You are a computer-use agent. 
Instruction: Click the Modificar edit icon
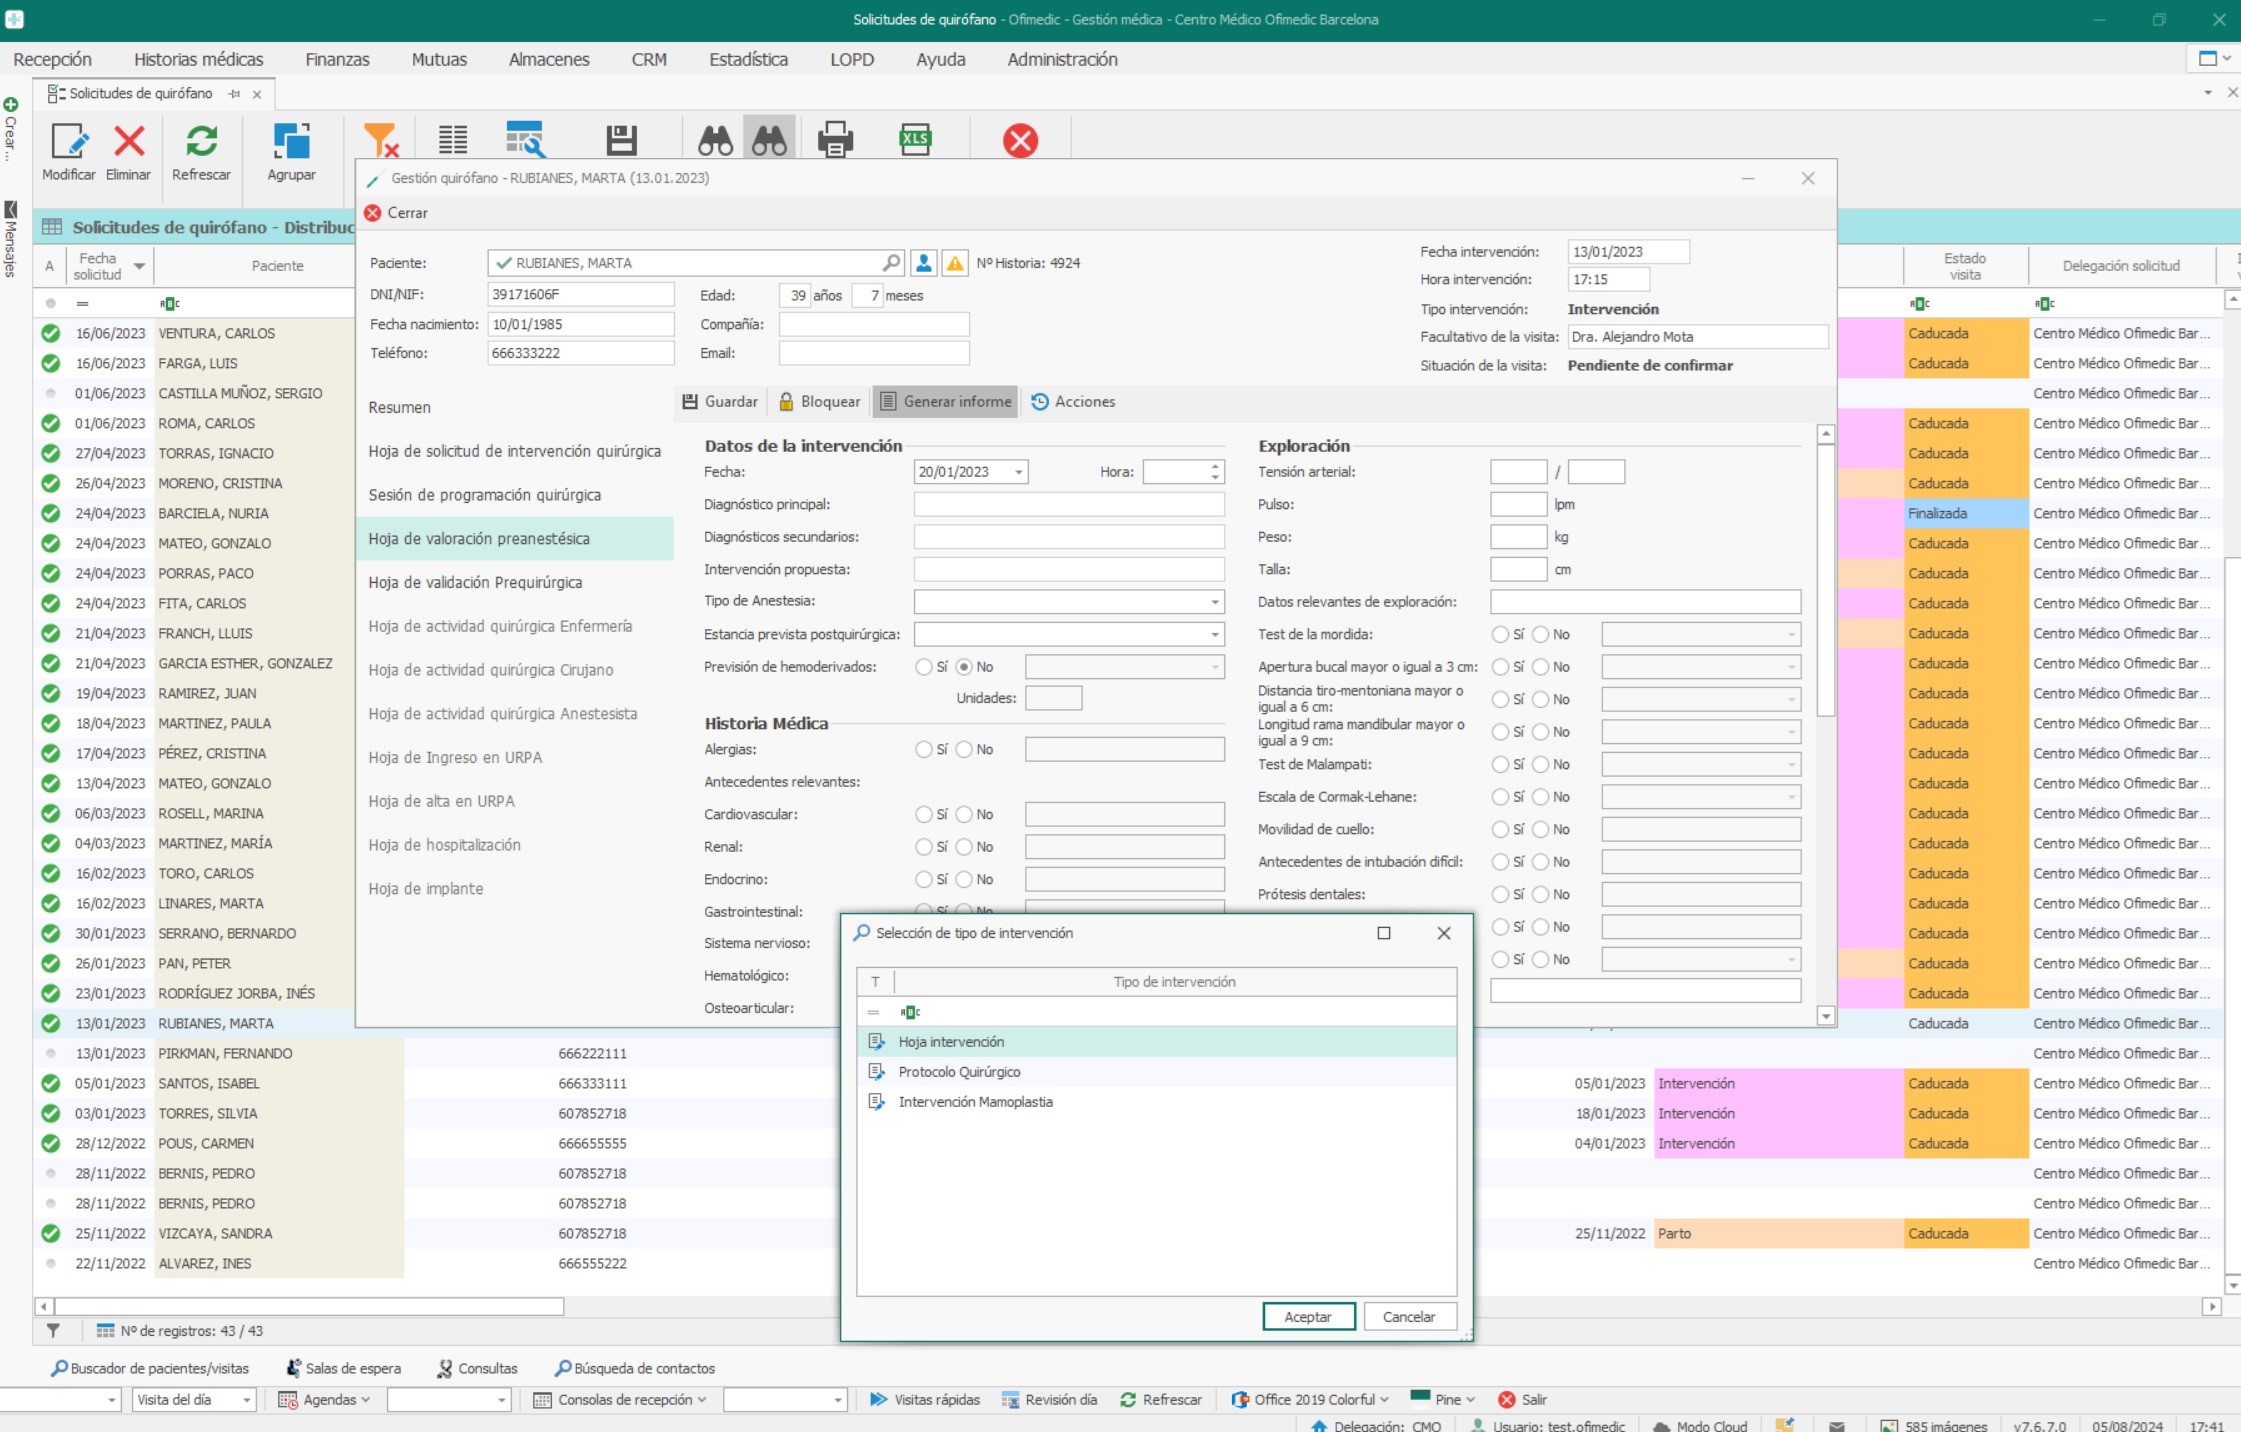click(68, 142)
